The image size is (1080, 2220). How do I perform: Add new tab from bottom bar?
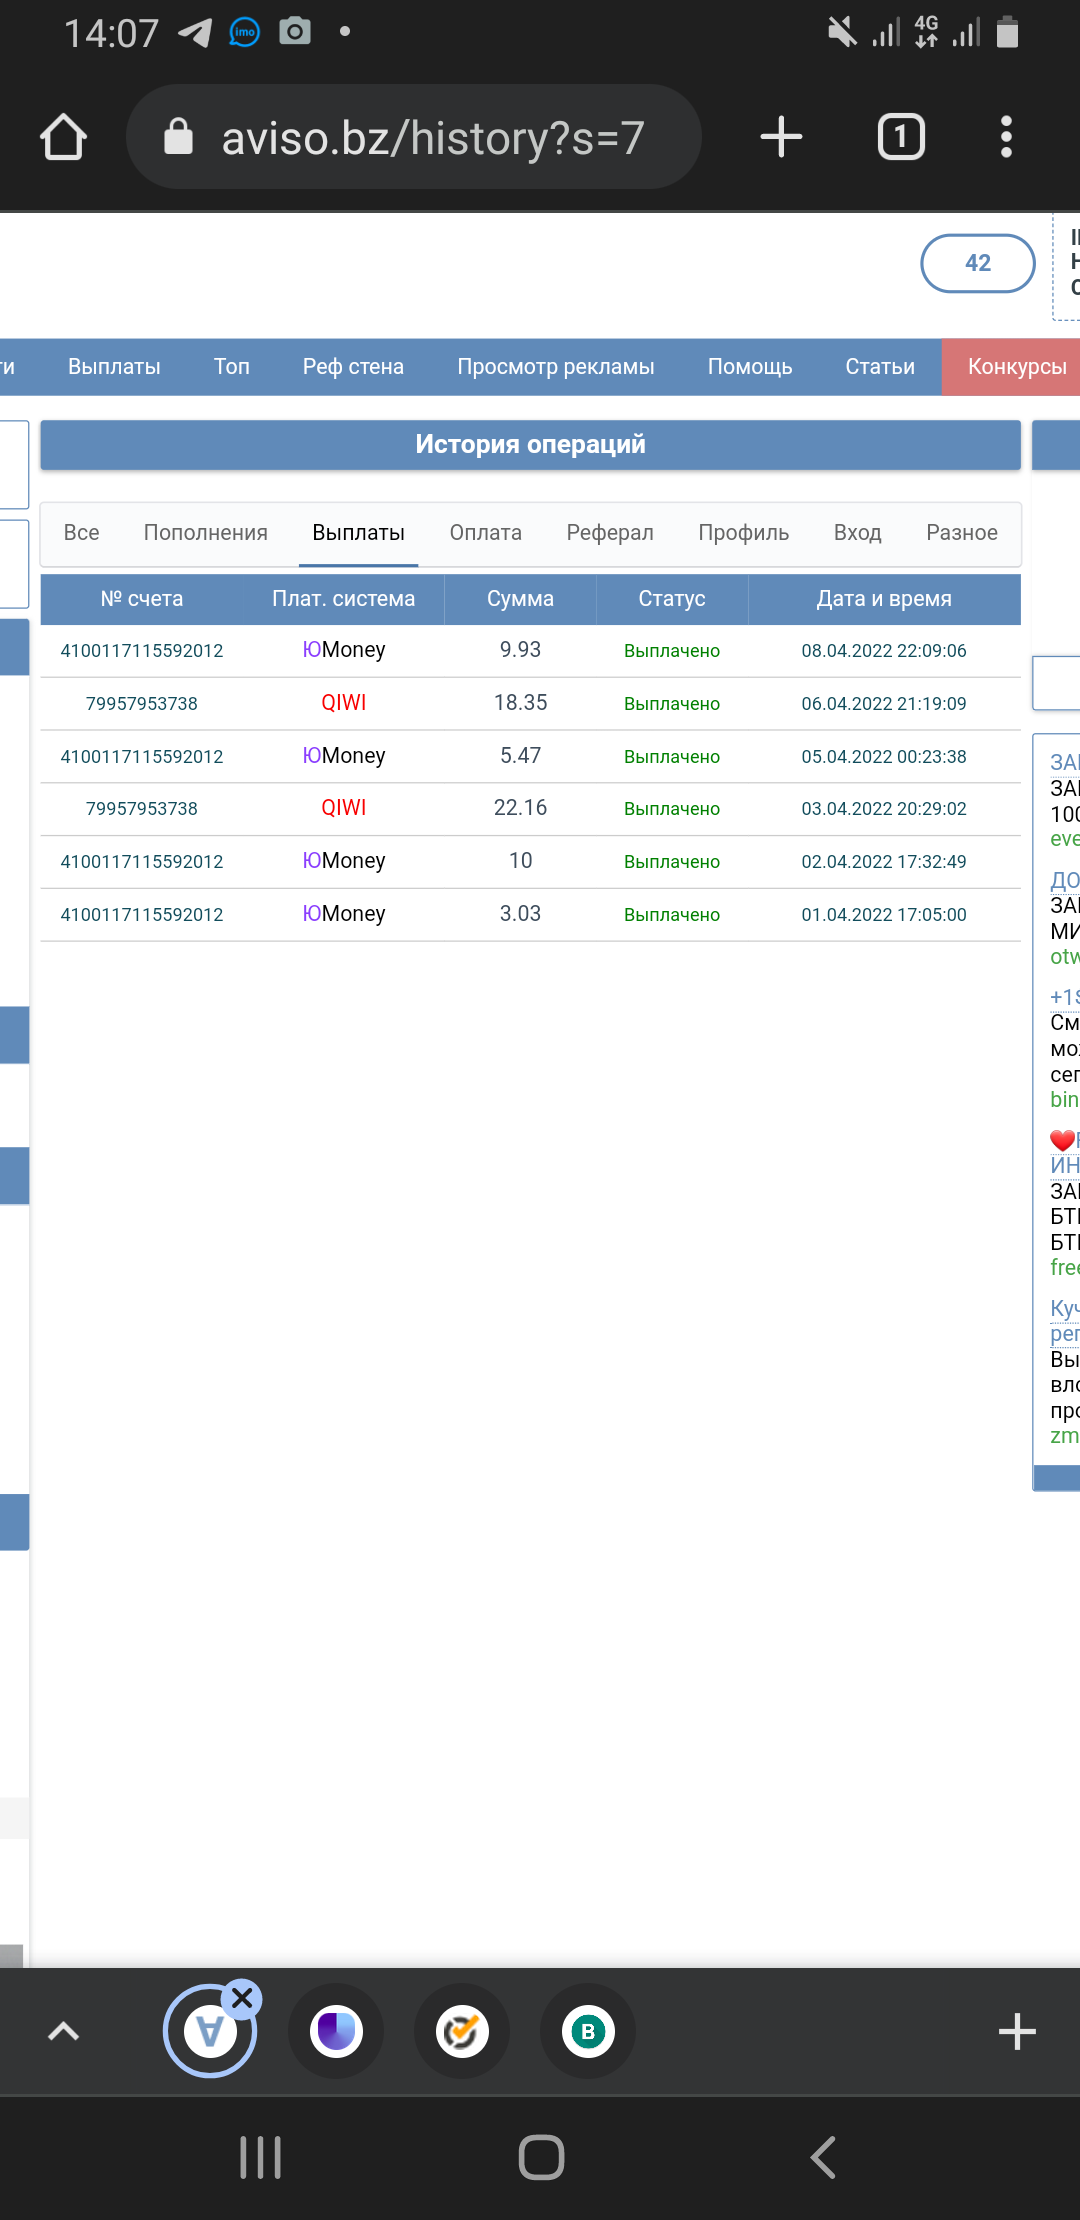[x=1017, y=2031]
